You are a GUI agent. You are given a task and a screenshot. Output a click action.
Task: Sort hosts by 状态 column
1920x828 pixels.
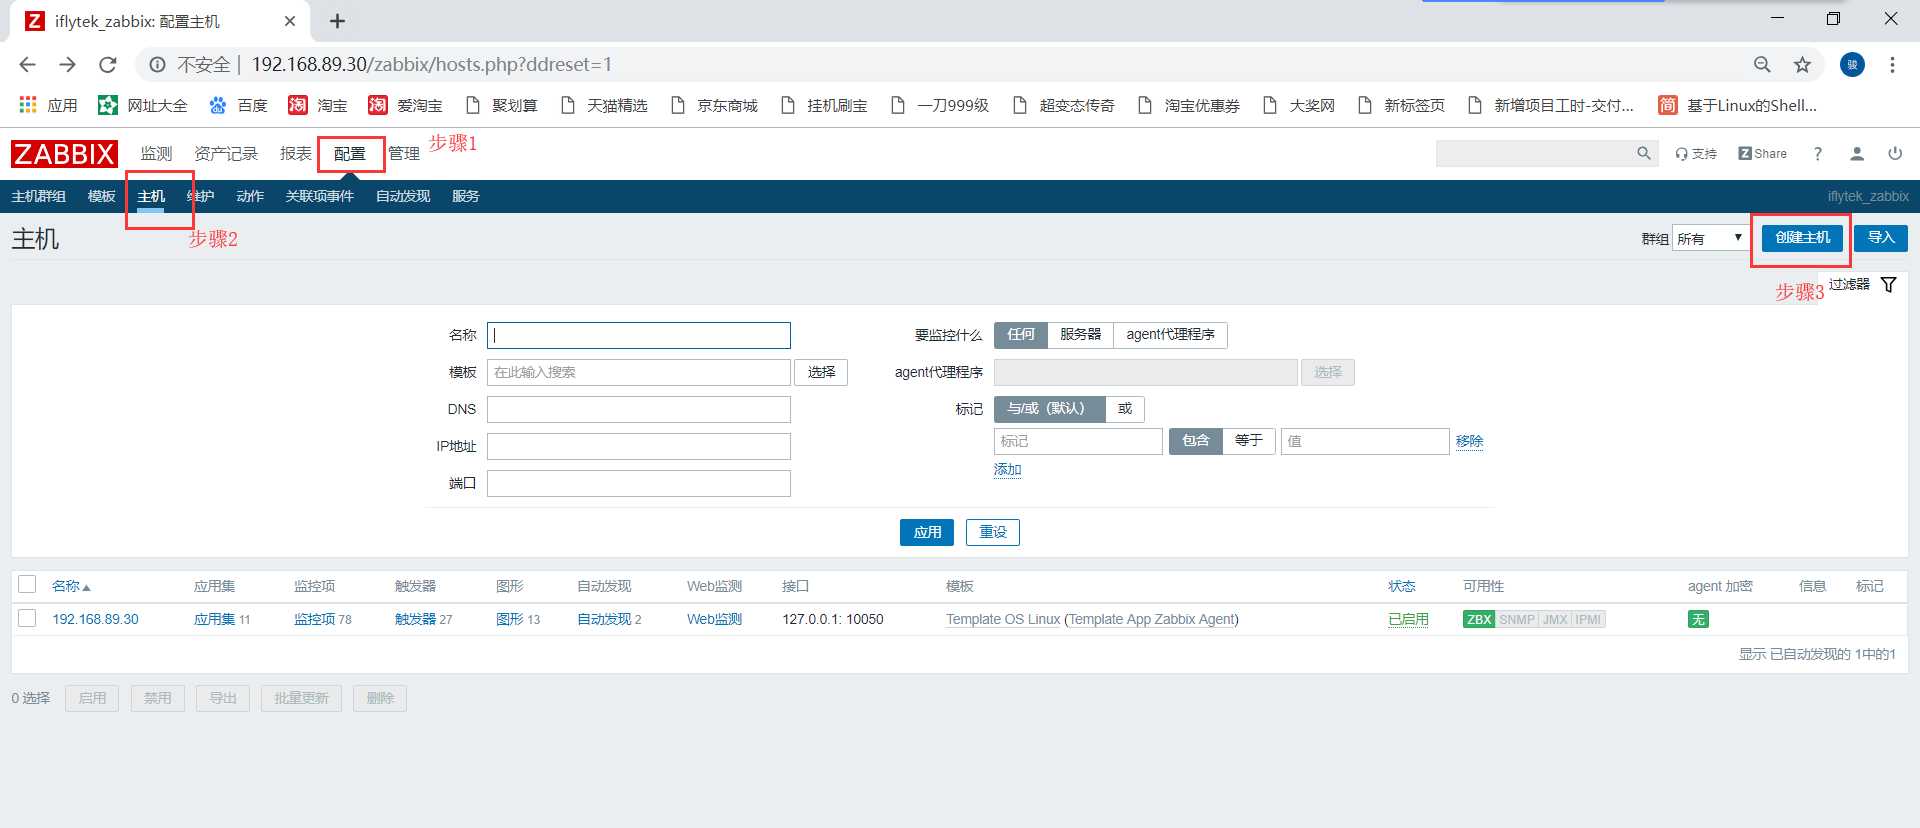pyautogui.click(x=1402, y=586)
